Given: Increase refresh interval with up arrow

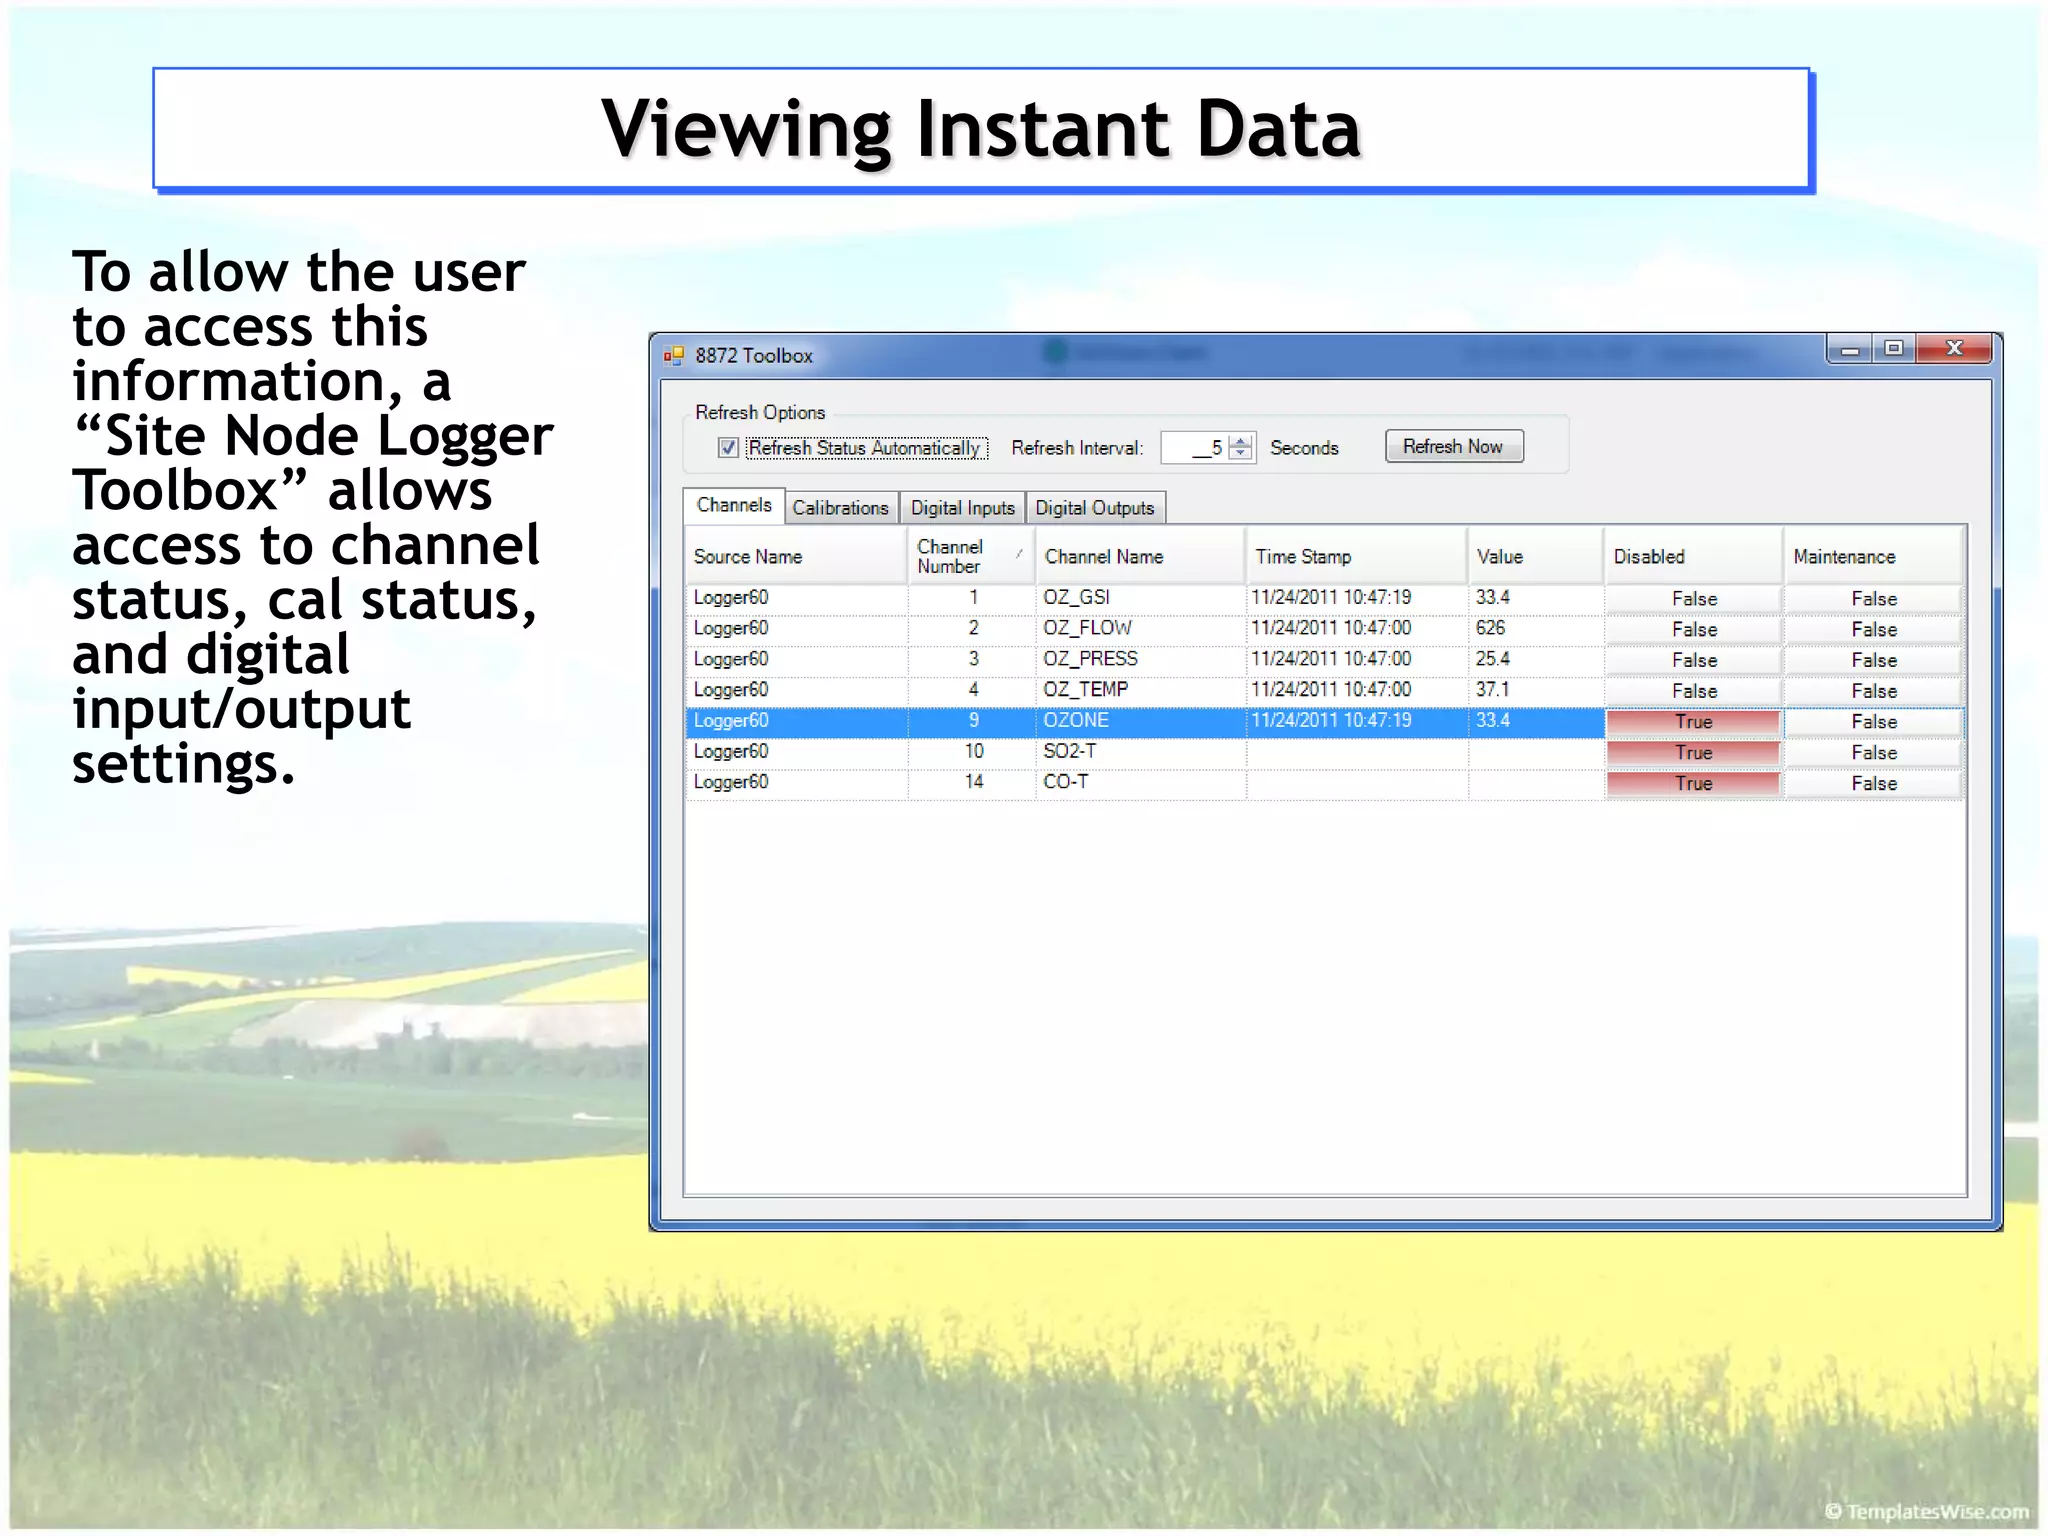Looking at the screenshot, I should [x=1241, y=441].
